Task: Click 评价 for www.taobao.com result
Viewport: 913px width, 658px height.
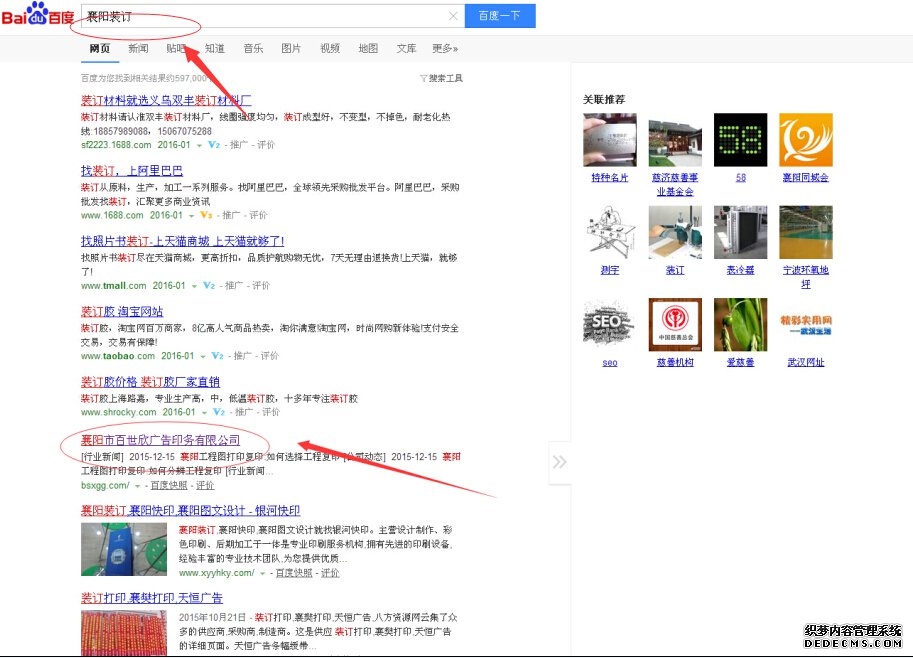Action: 269,356
